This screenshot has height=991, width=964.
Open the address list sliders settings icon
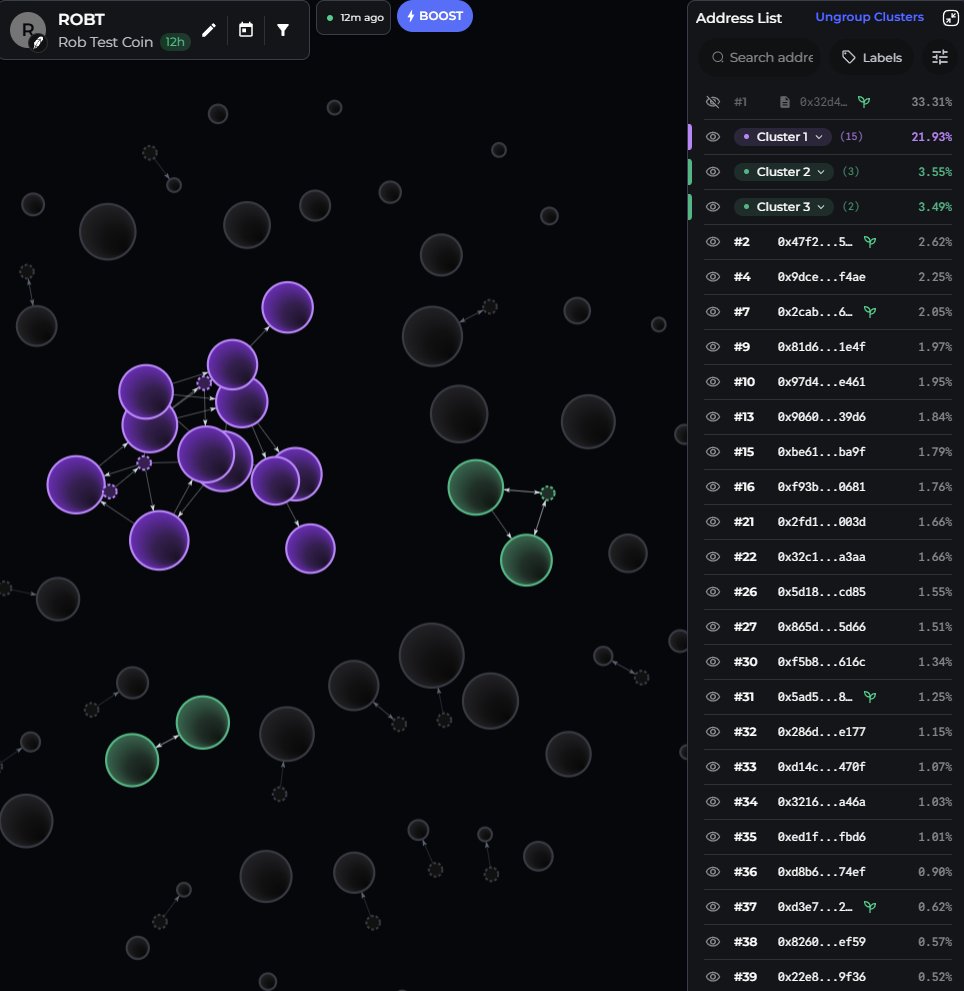point(940,58)
